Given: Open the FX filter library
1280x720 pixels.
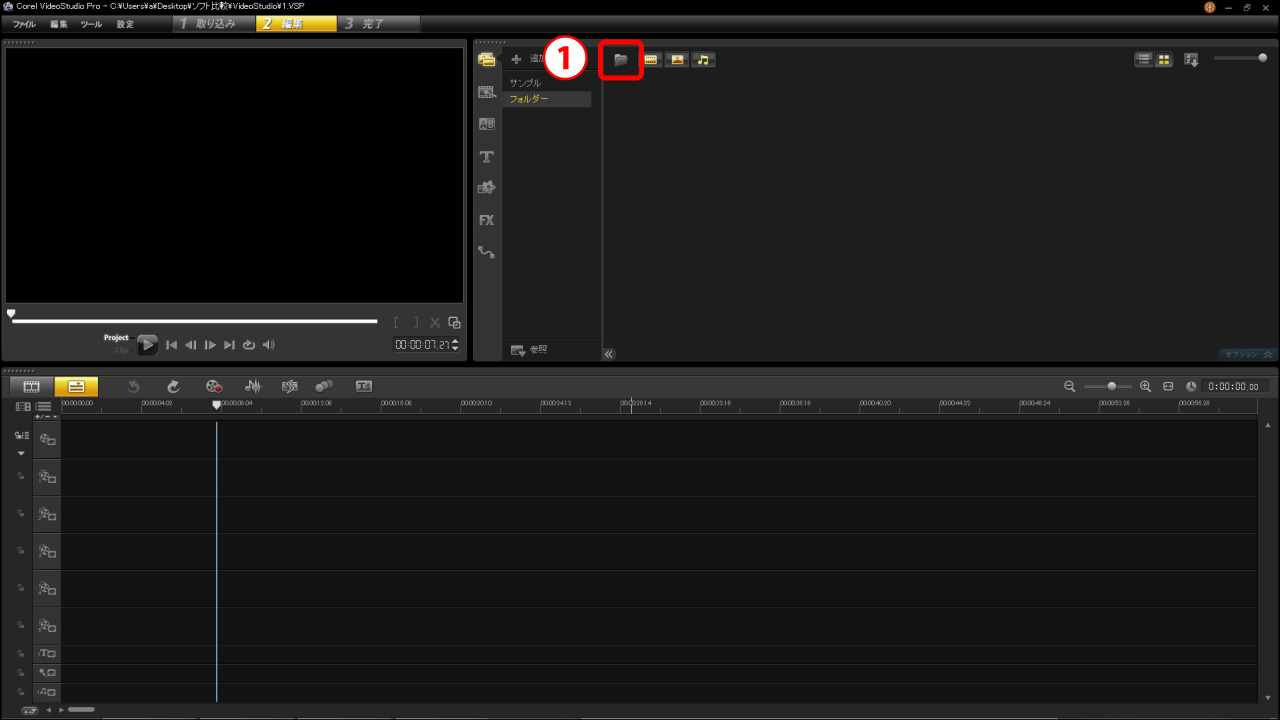Looking at the screenshot, I should pos(487,220).
